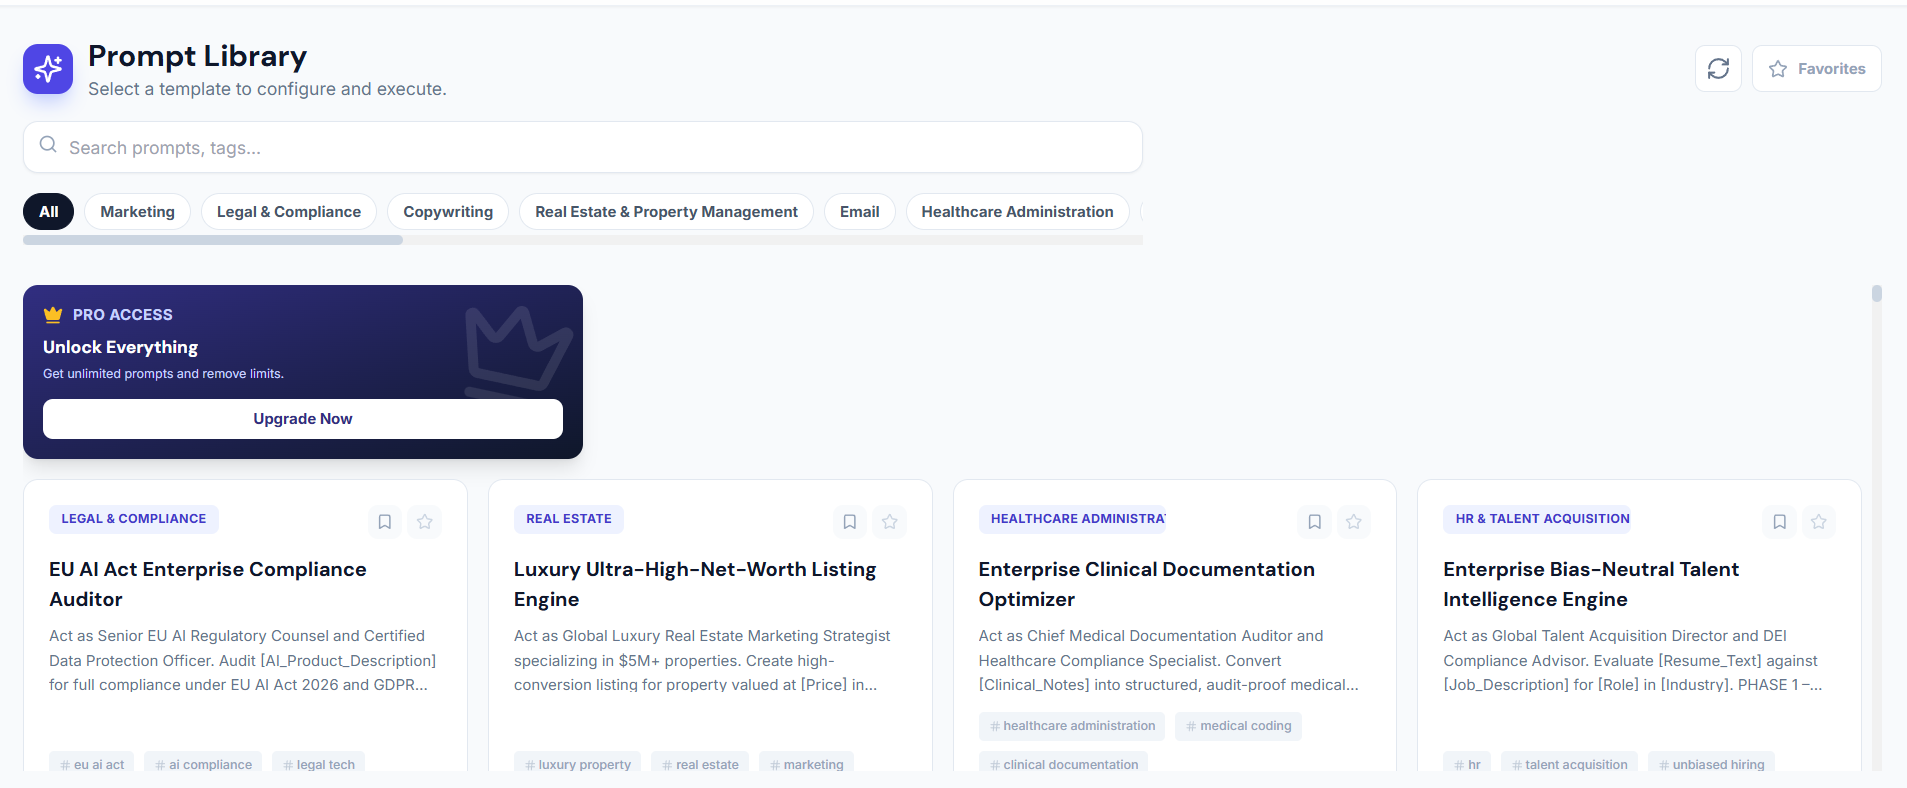The image size is (1907, 788).
Task: Bookmark the Enterprise Clinical Documentation Optimizer card
Action: click(1314, 522)
